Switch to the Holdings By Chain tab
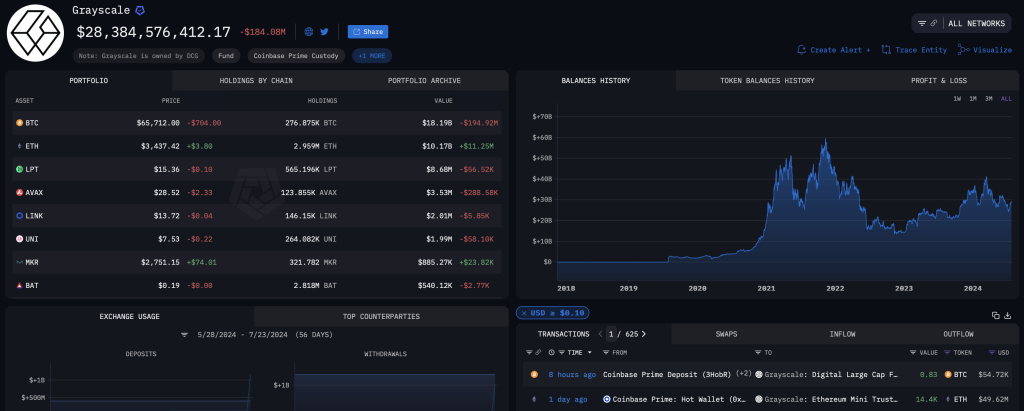The height and width of the screenshot is (411, 1024). [x=256, y=80]
